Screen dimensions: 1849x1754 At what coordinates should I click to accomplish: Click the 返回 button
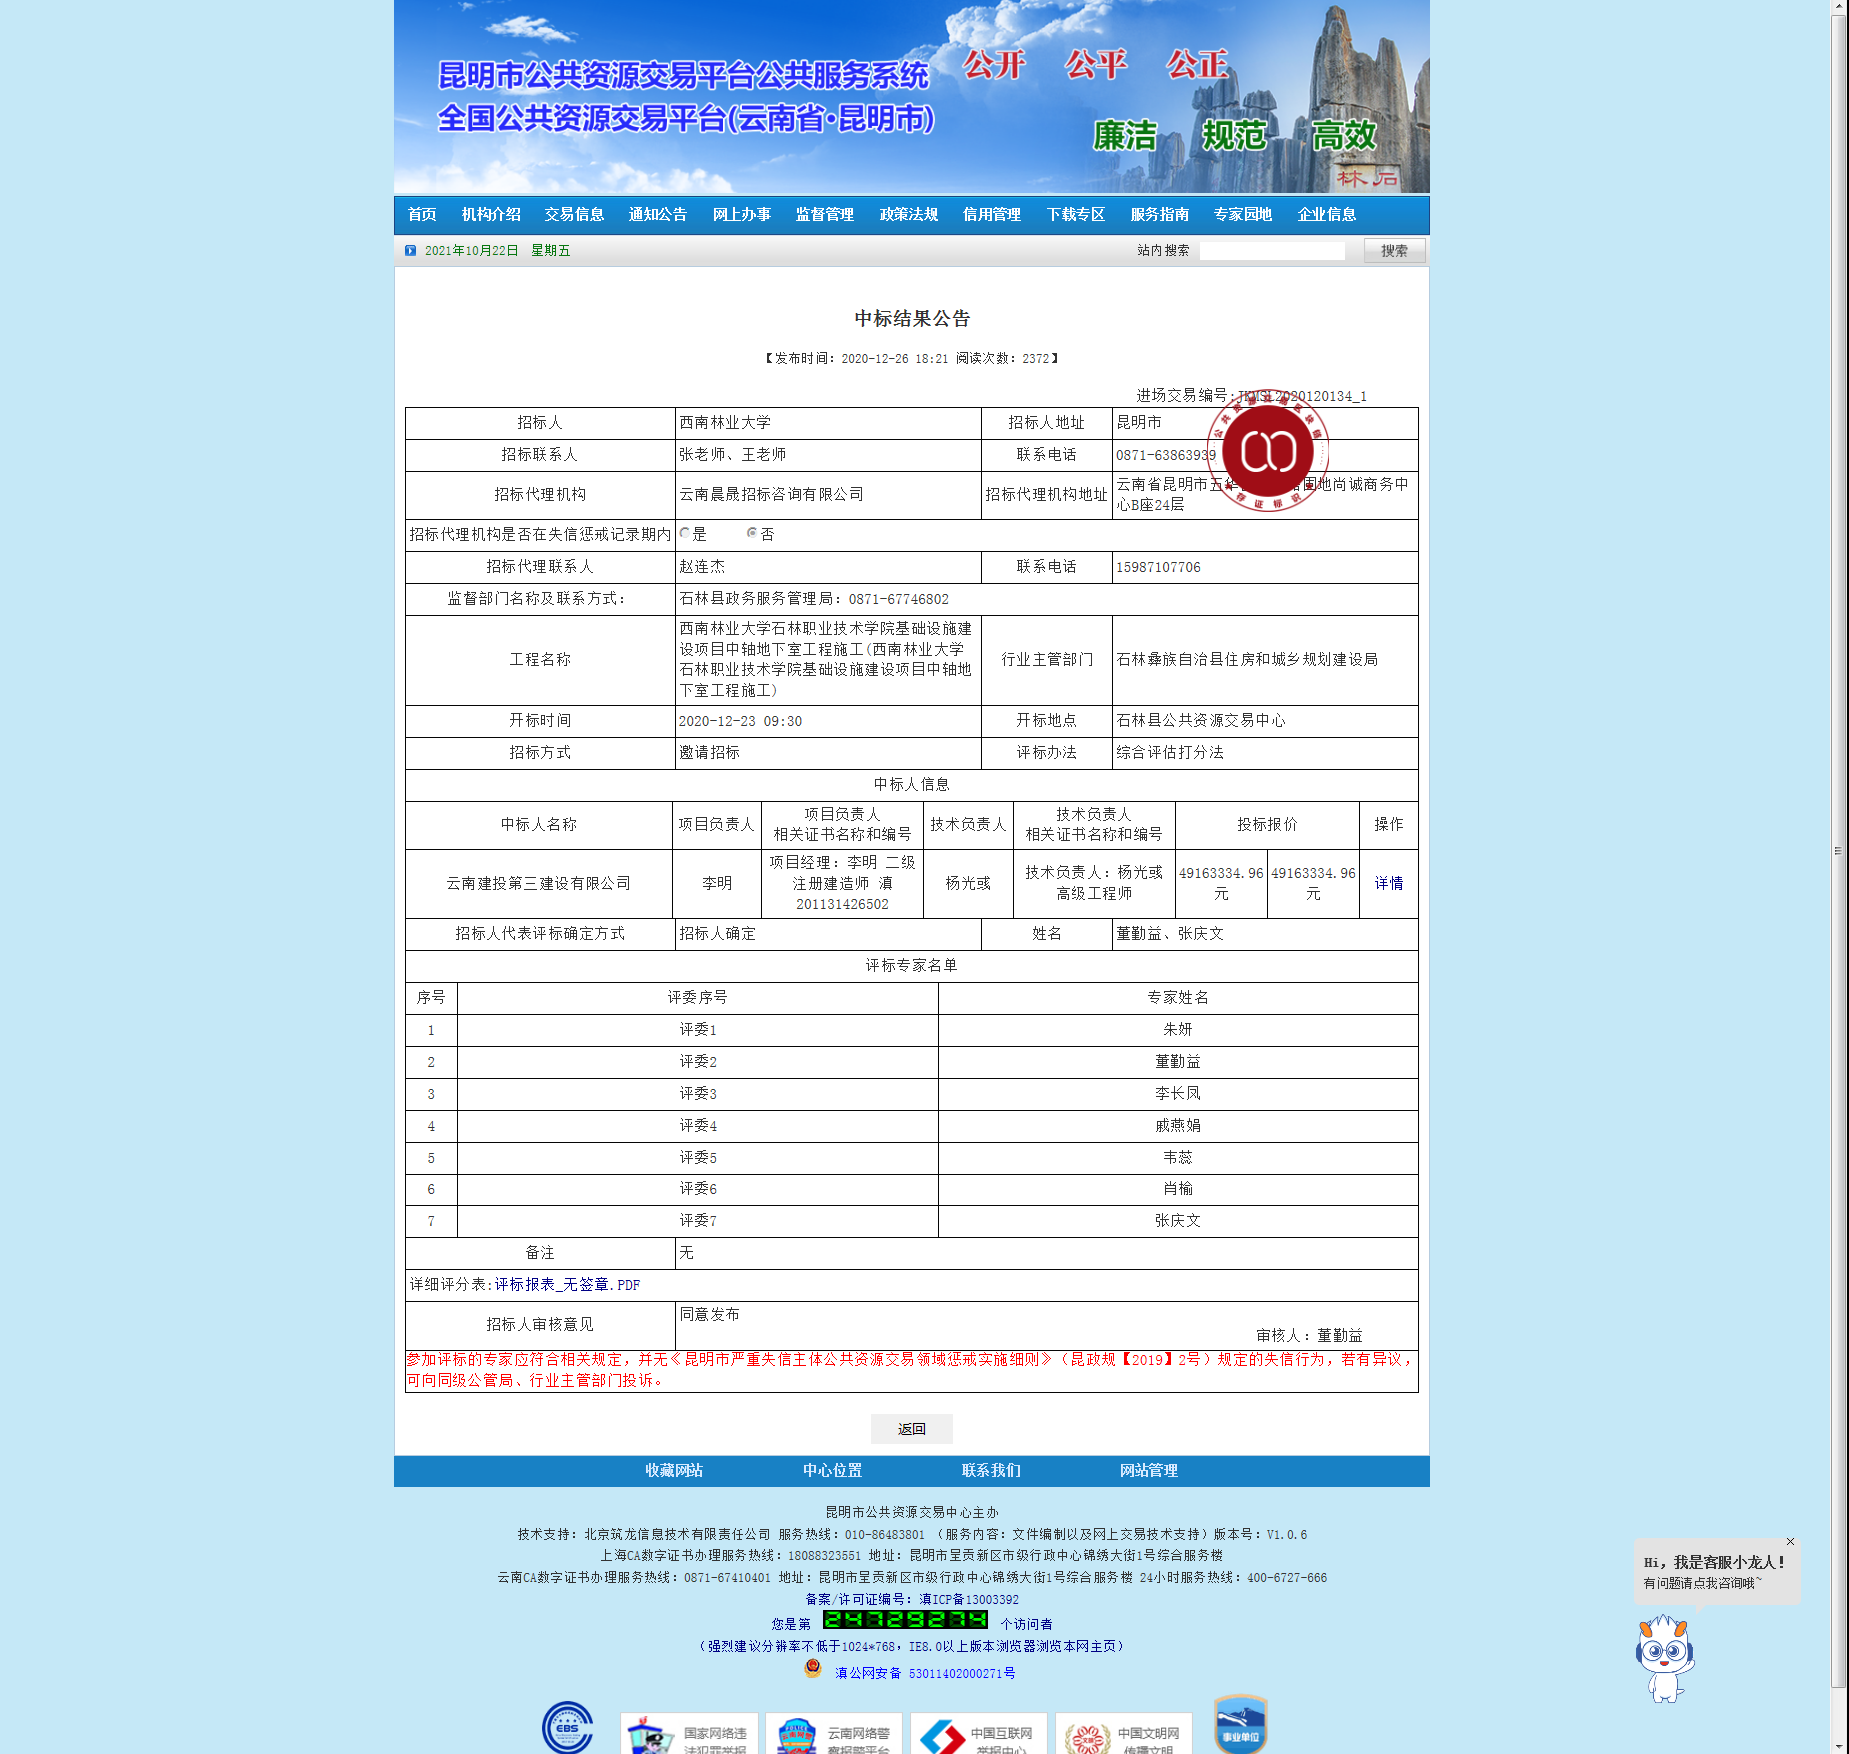(x=911, y=1429)
